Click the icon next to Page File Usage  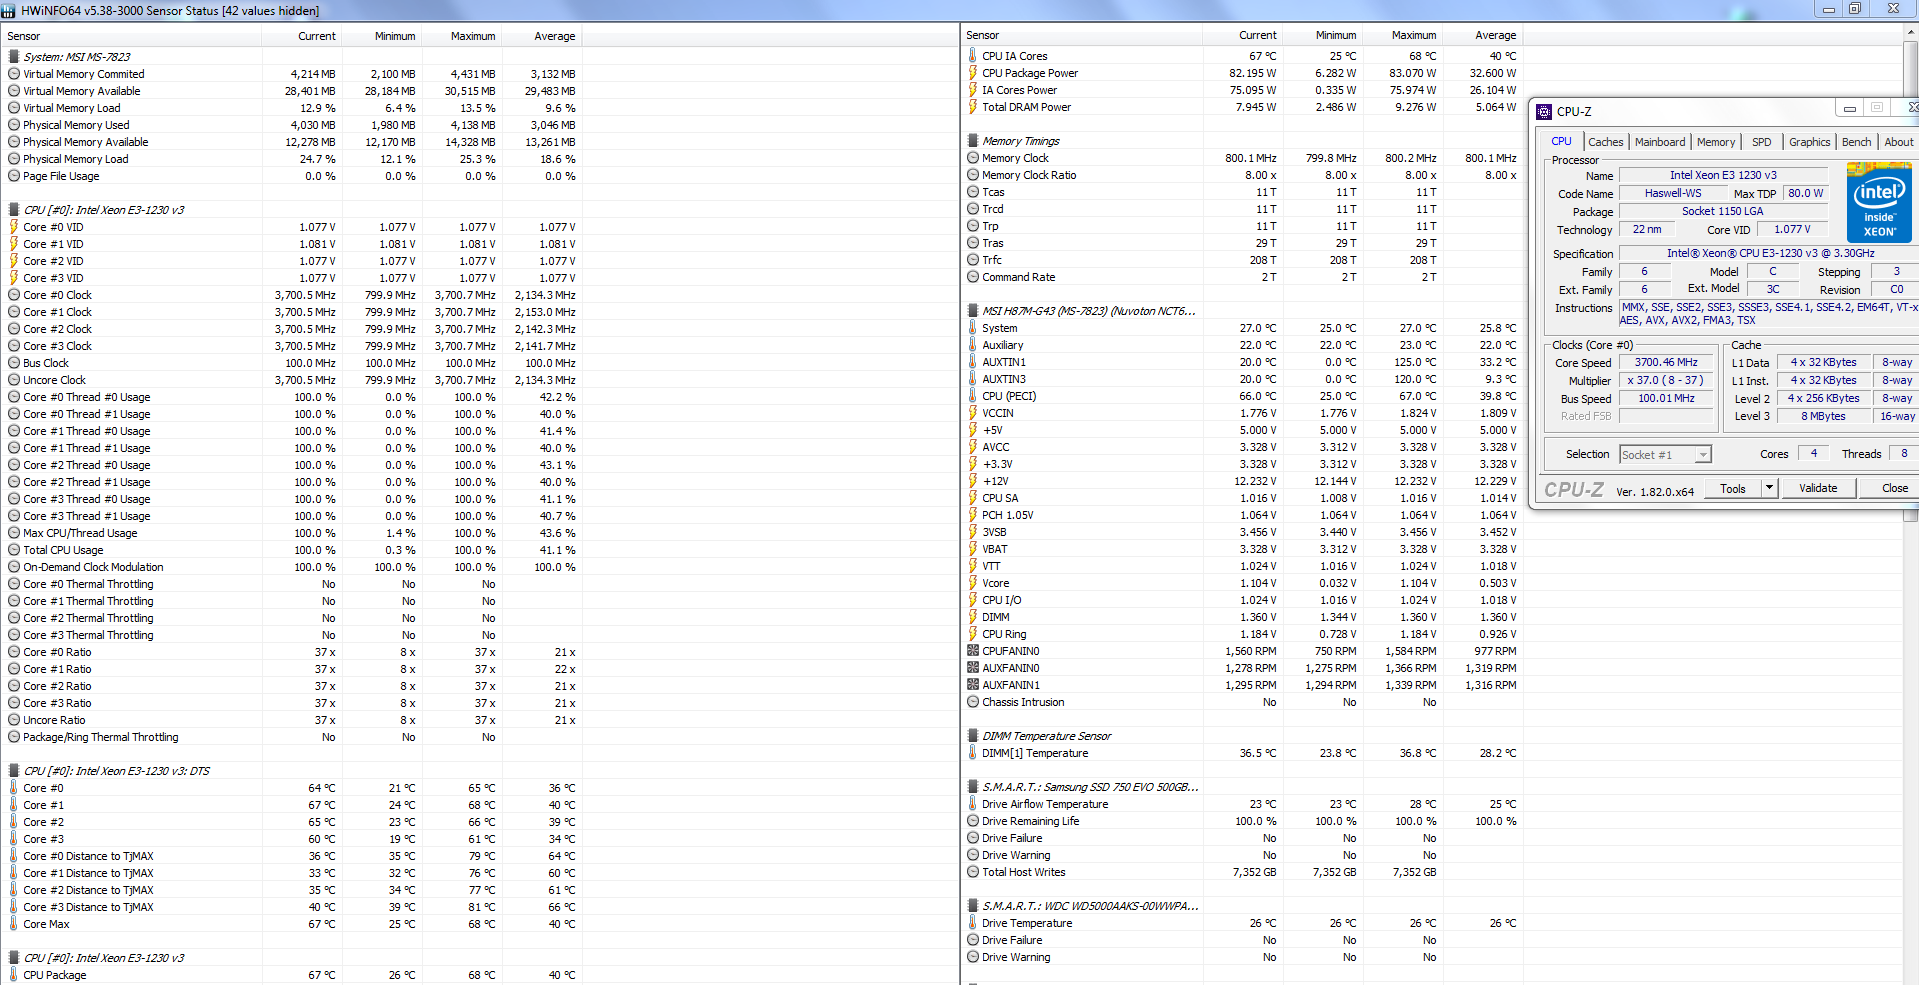(14, 176)
